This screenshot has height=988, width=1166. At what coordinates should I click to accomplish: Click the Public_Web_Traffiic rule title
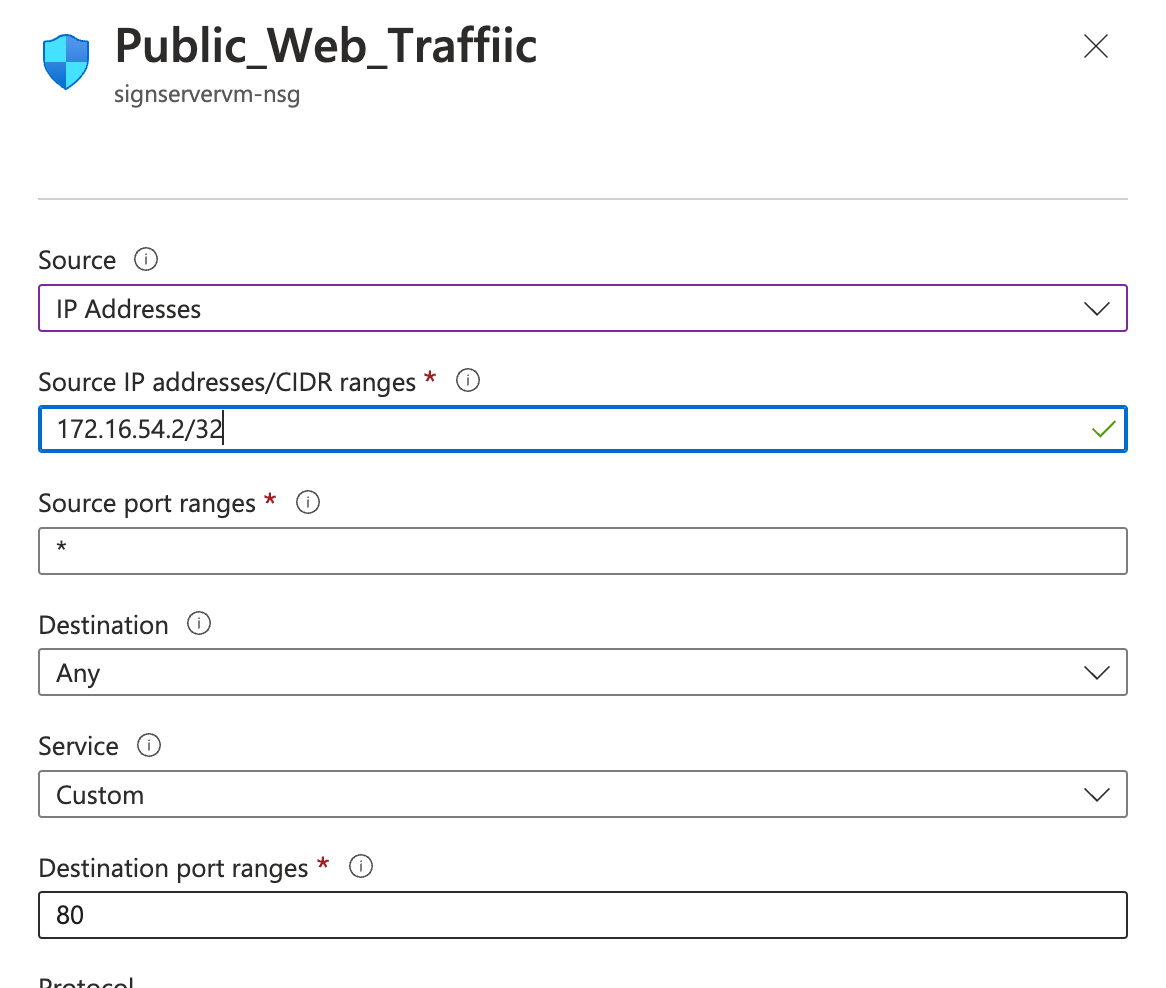pos(326,46)
